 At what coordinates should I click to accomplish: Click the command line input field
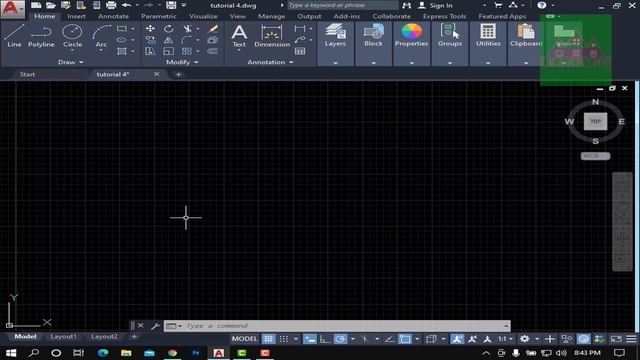[337, 326]
